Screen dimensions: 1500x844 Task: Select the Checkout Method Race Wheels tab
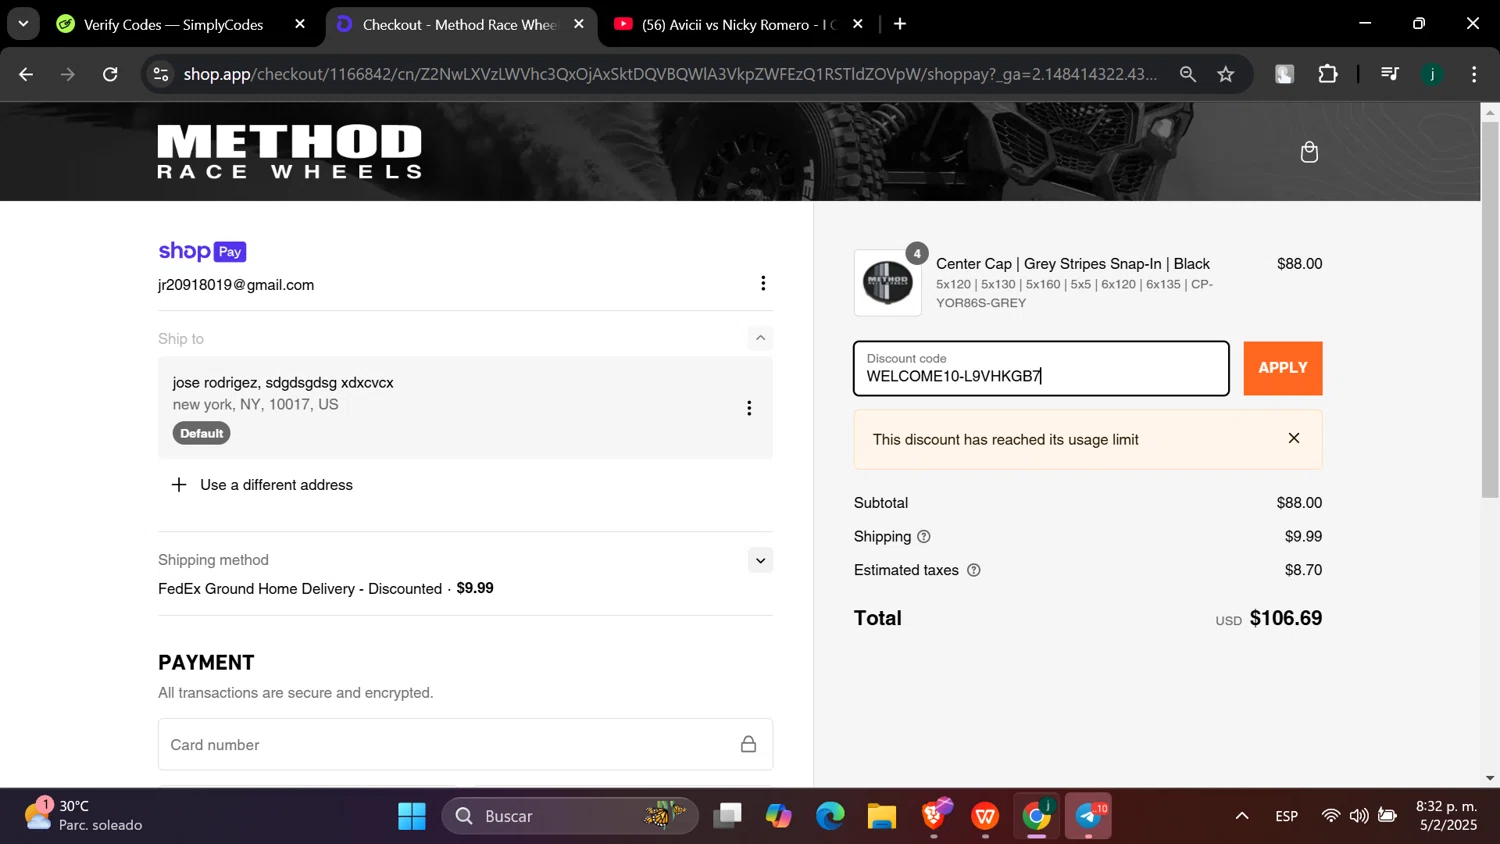point(459,24)
